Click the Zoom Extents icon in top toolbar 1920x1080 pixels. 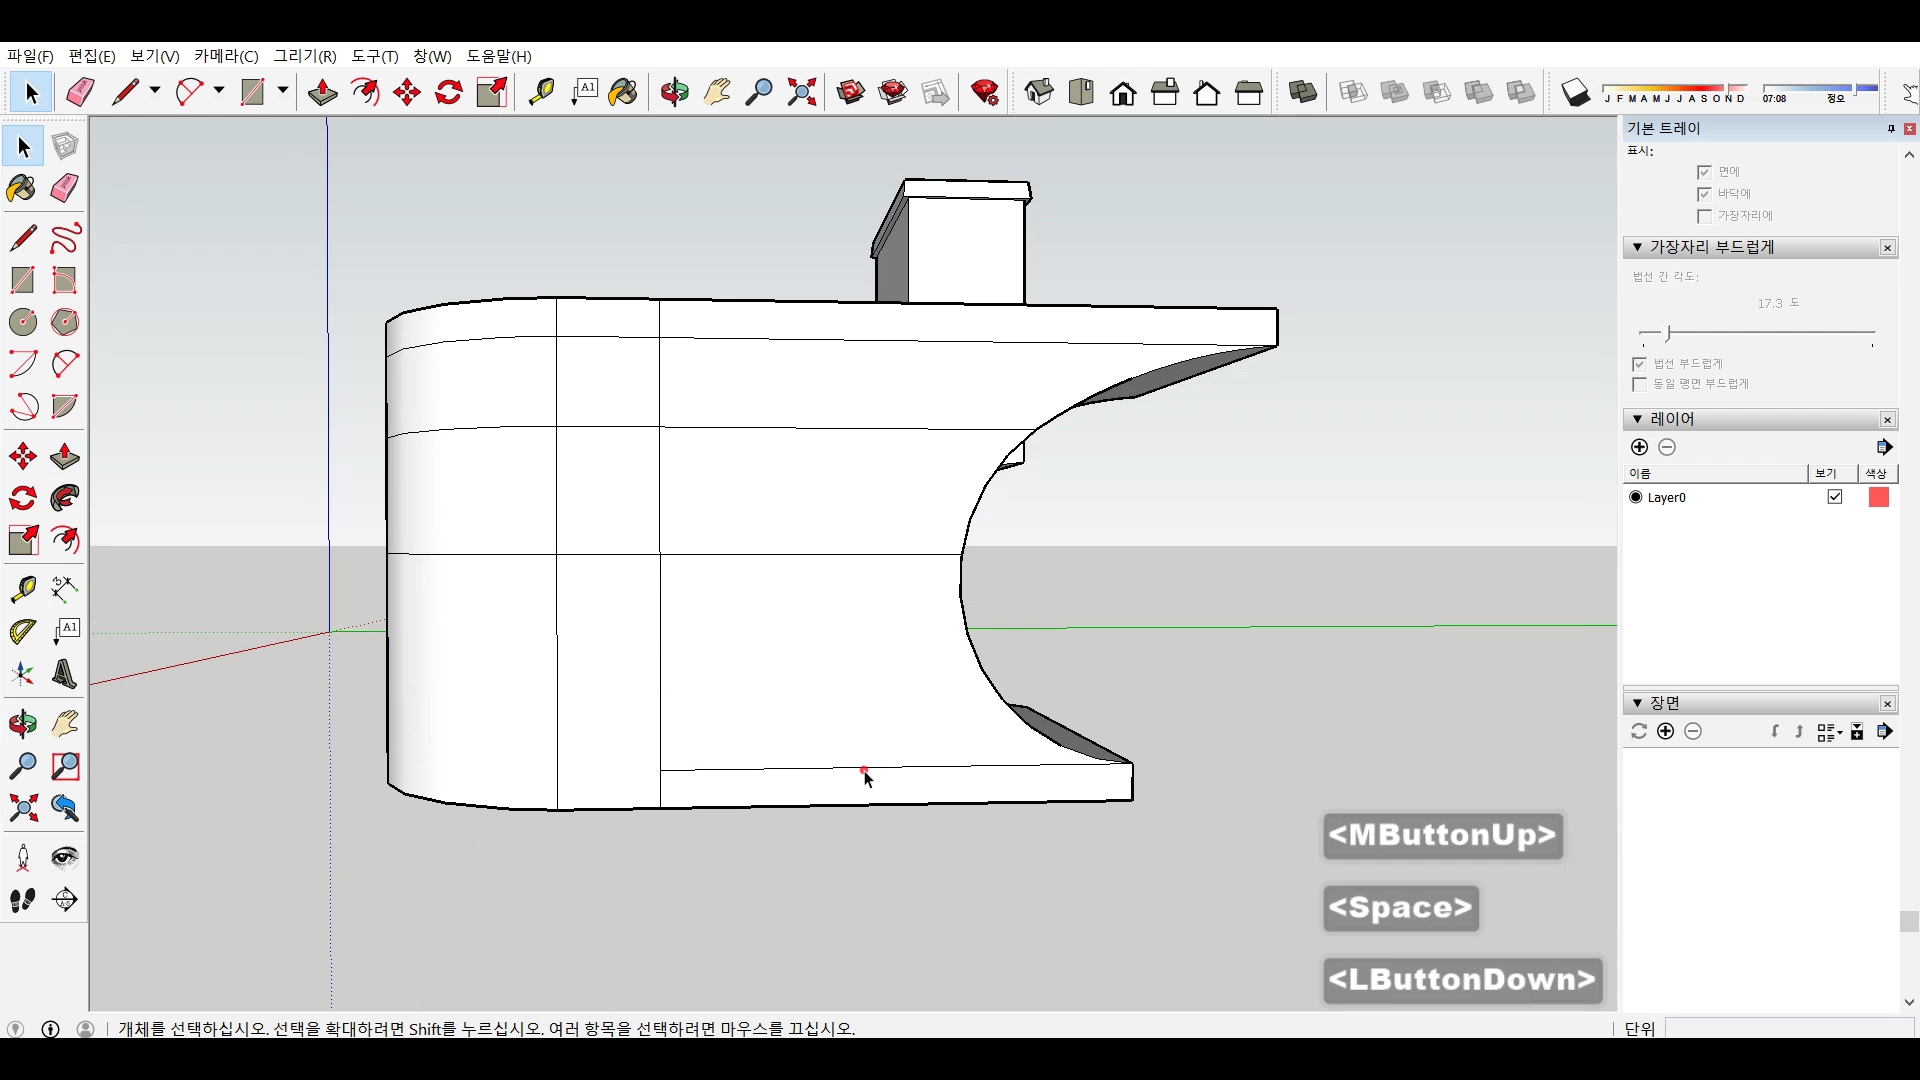pyautogui.click(x=801, y=93)
